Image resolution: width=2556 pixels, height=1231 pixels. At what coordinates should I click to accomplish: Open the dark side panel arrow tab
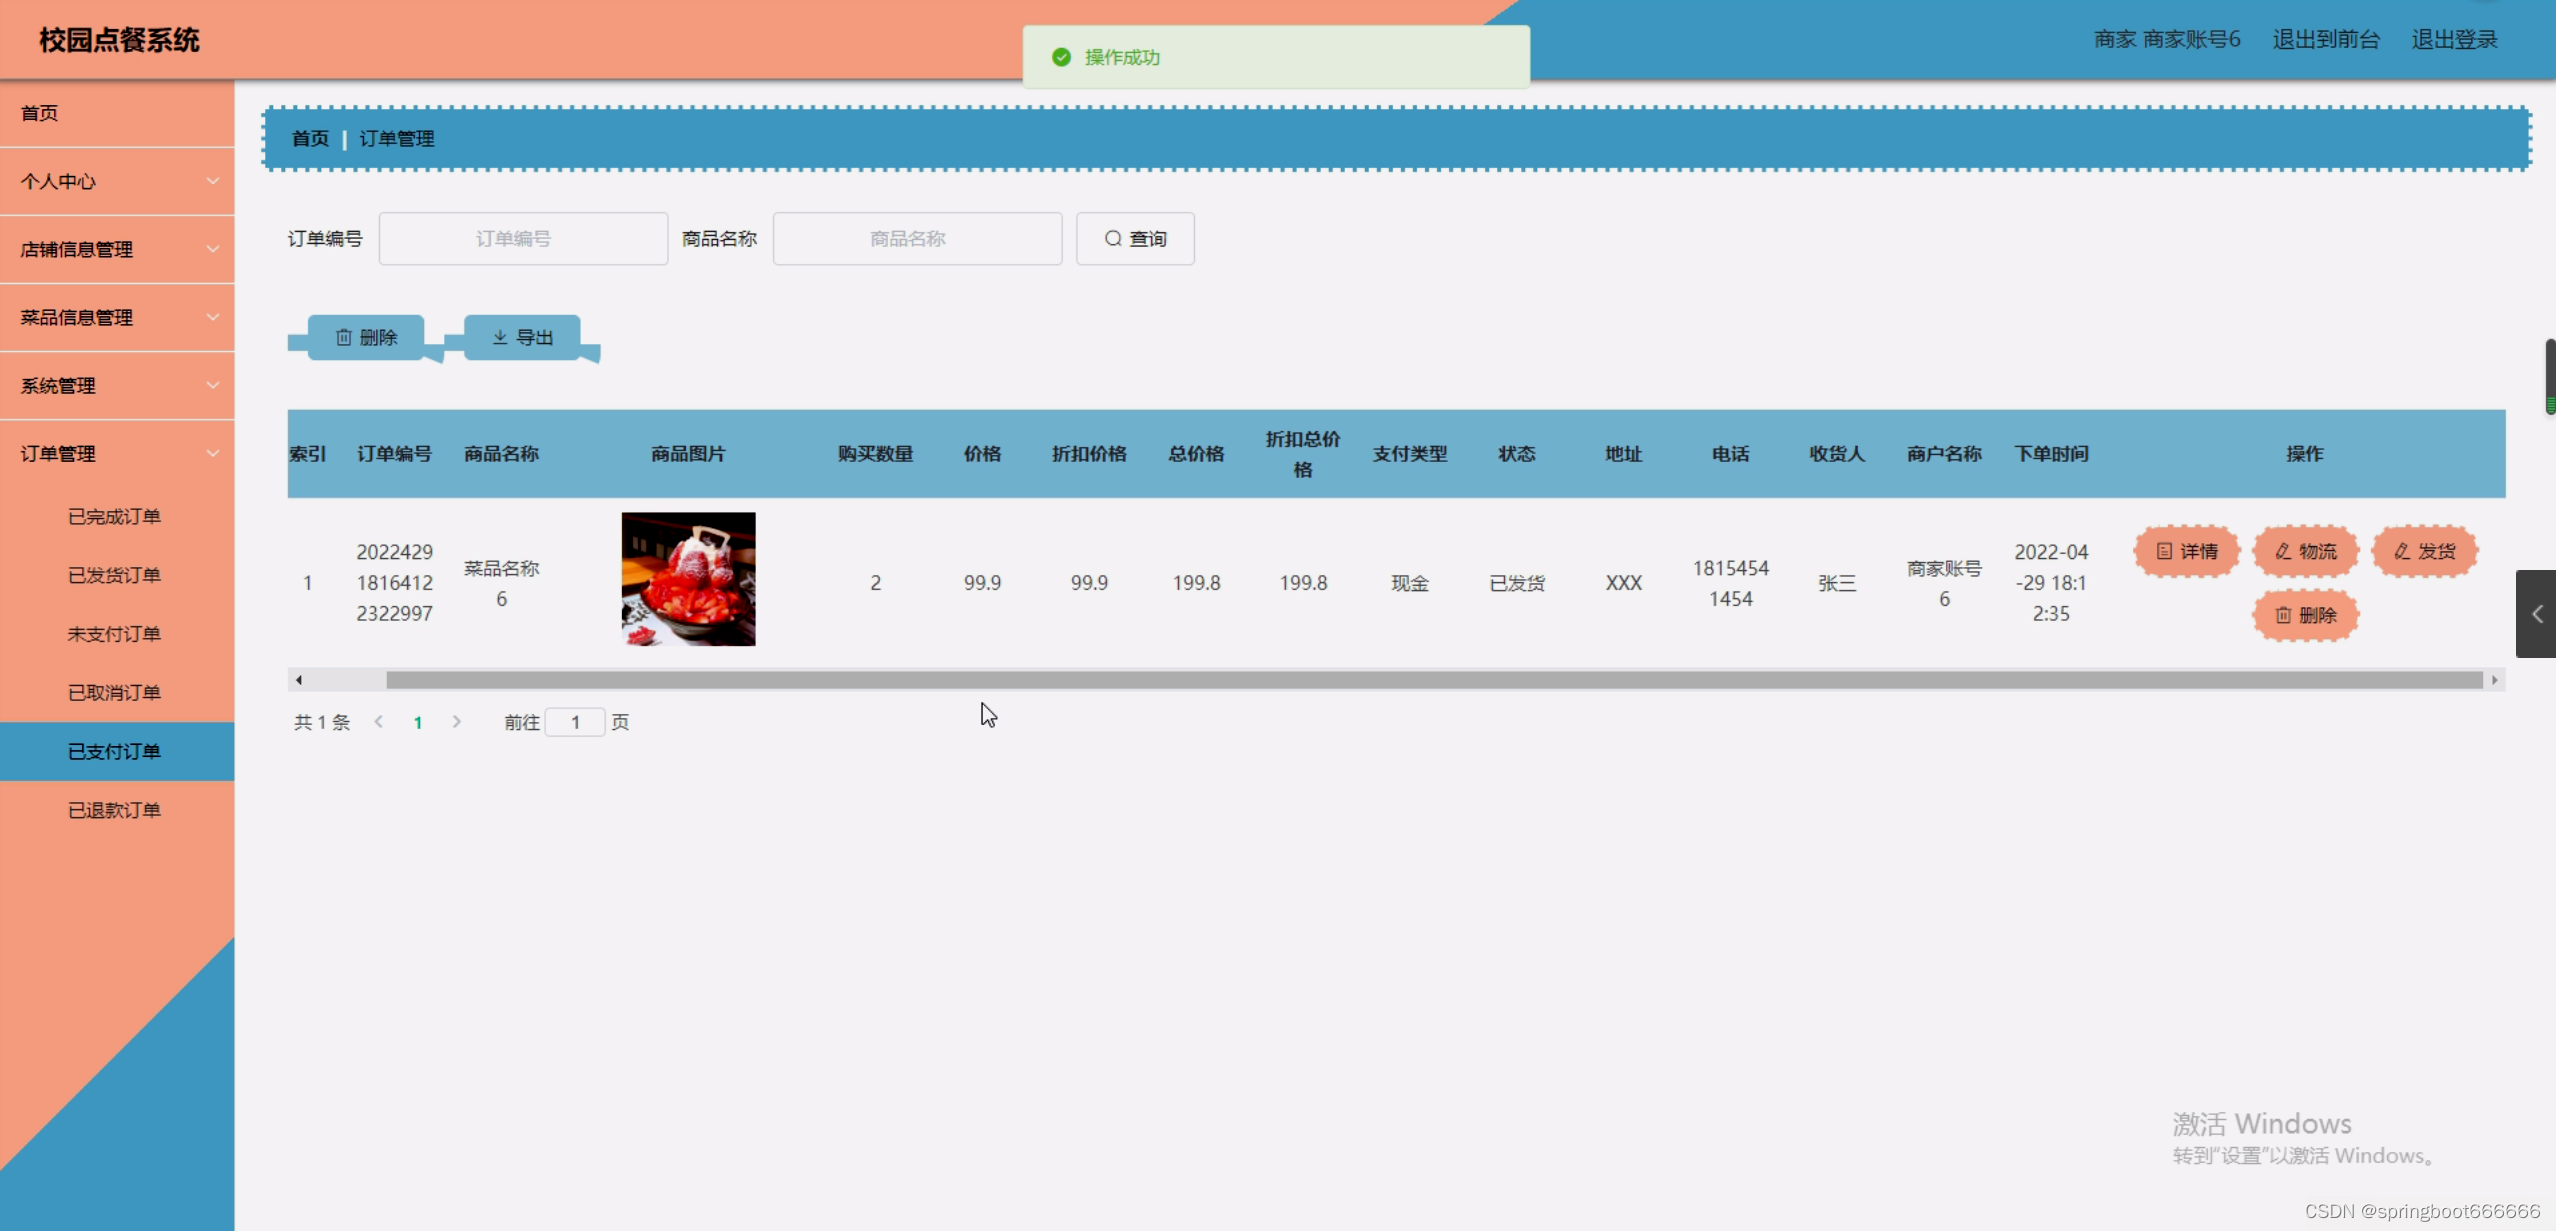[x=2536, y=614]
